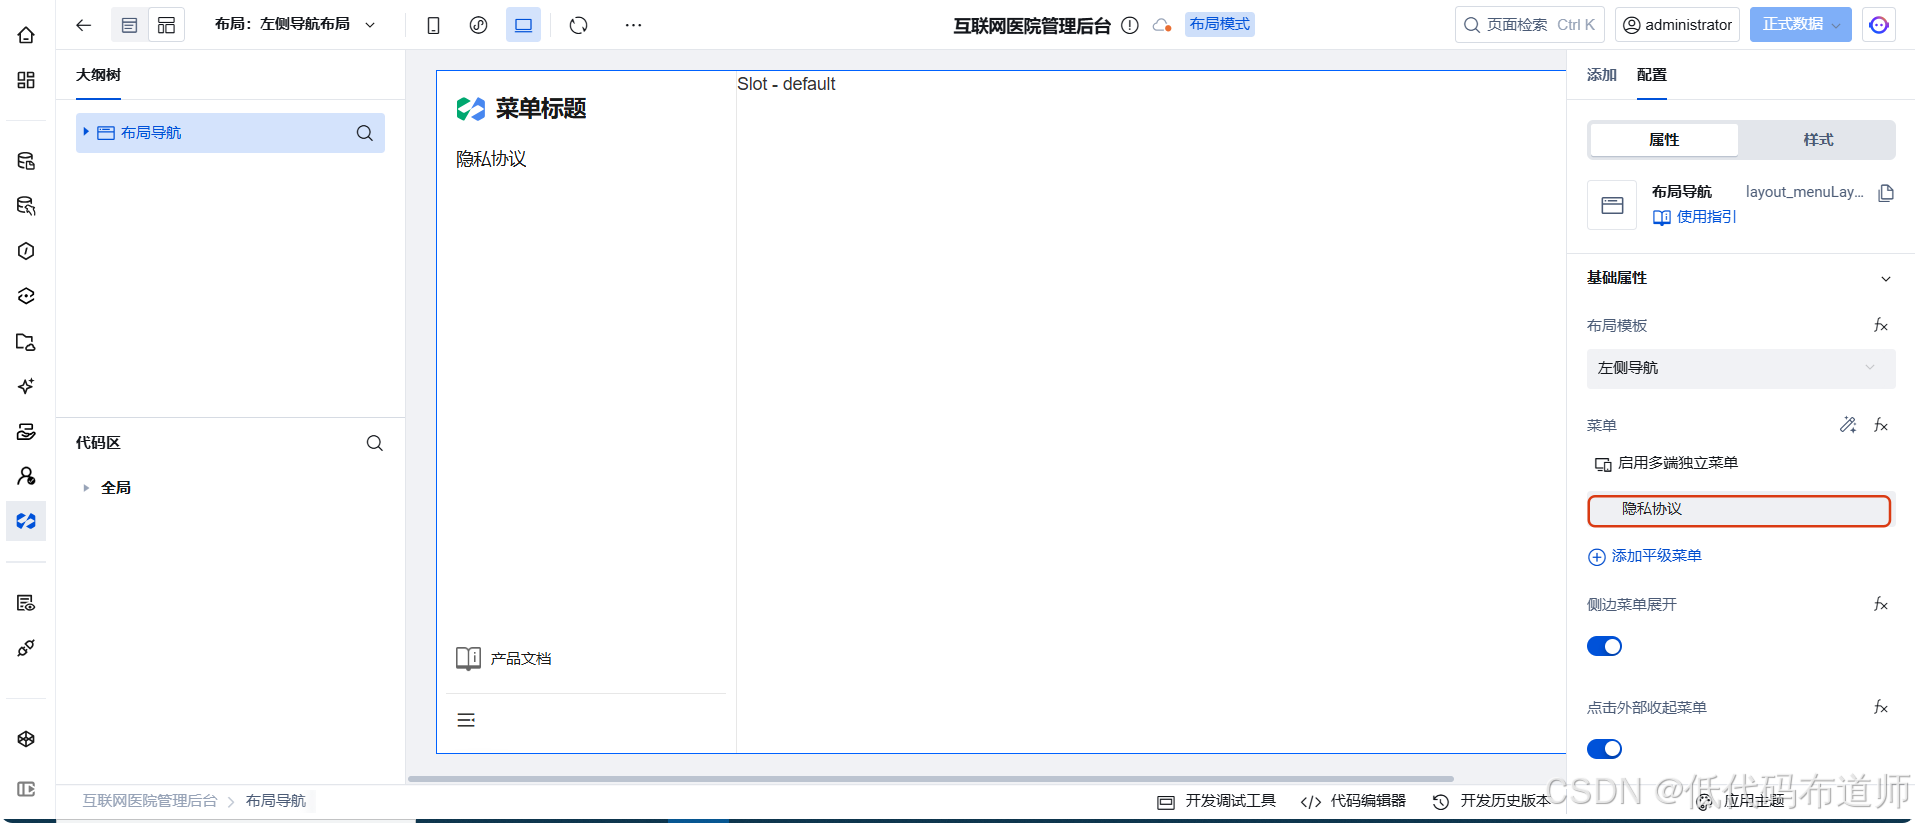Open the apps grid icon in sidebar
The image size is (1915, 823).
click(26, 80)
